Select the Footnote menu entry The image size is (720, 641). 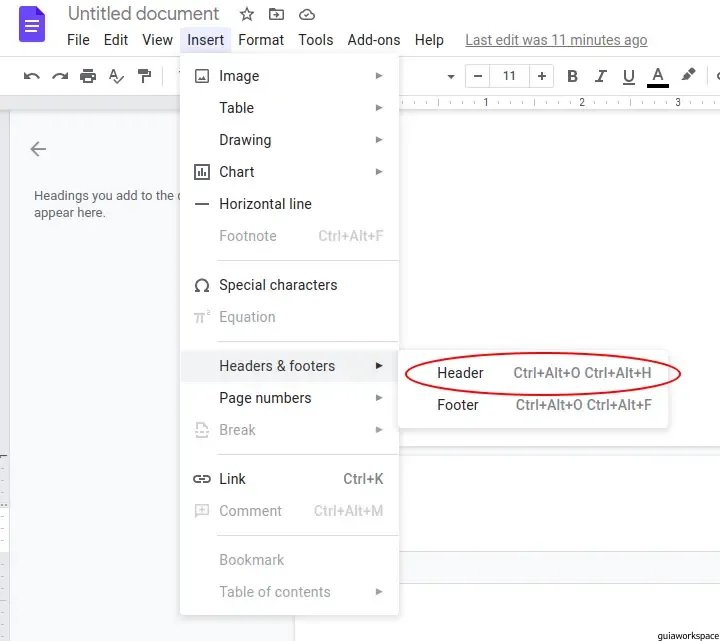click(x=289, y=236)
